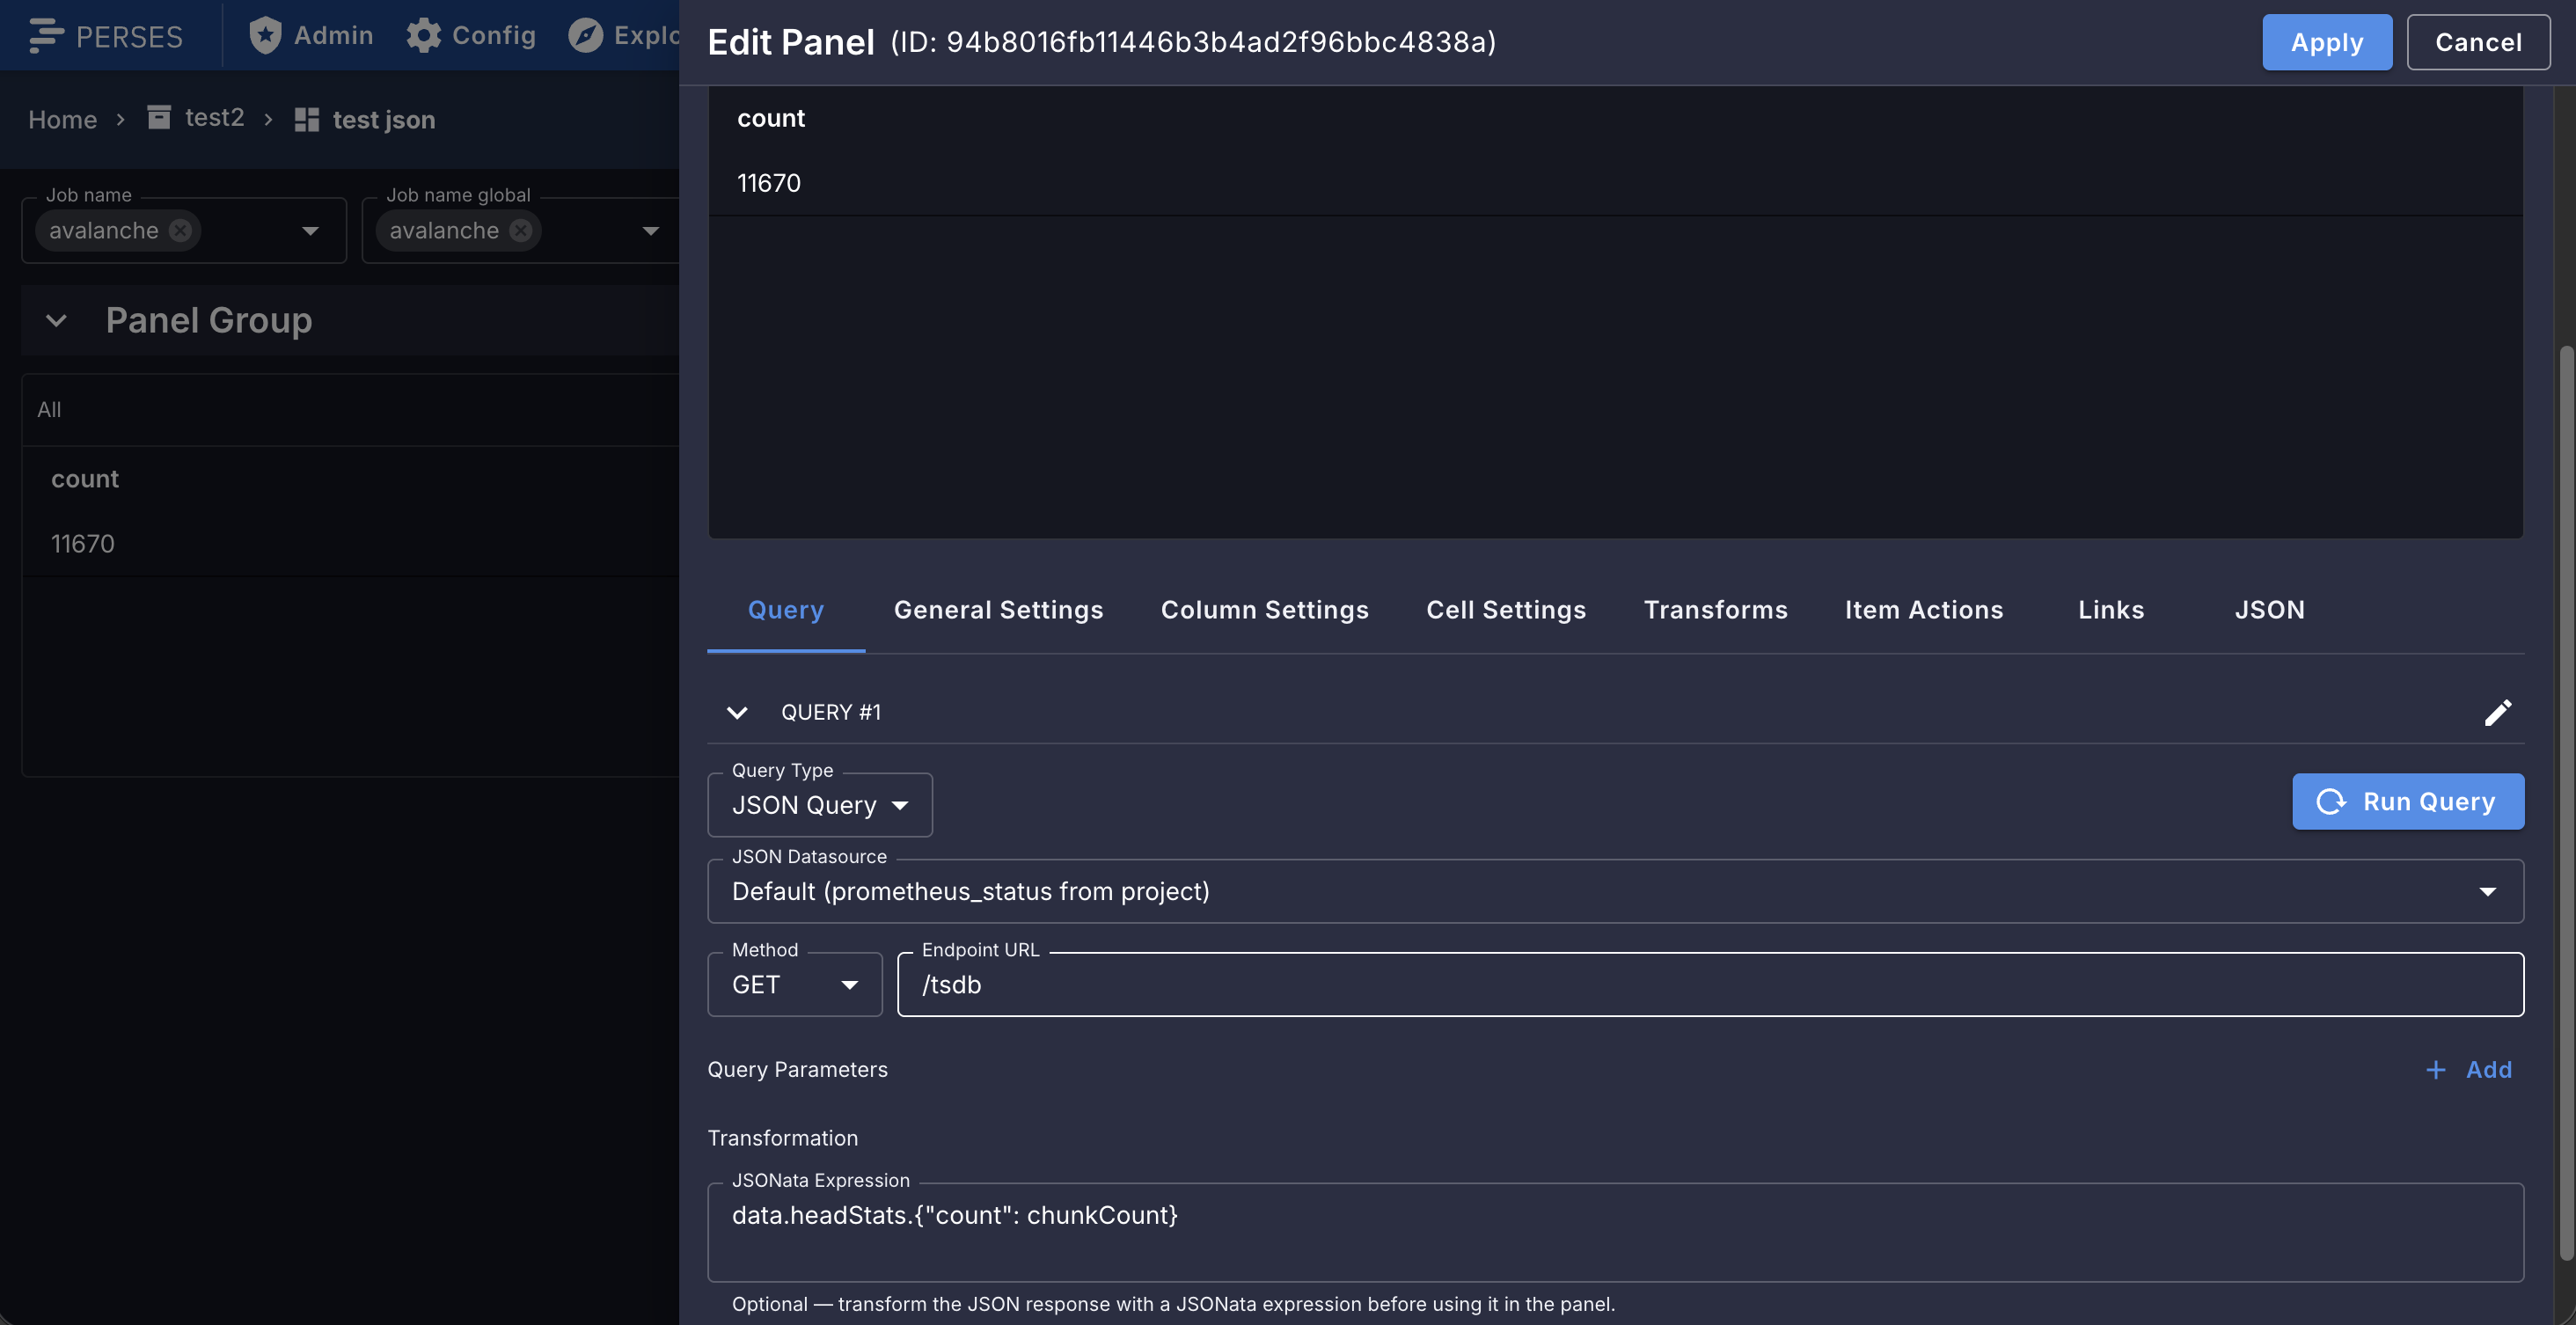Screen dimensions: 2576x1325
Task: Open the JSON Datasource dropdown
Action: coord(1615,891)
